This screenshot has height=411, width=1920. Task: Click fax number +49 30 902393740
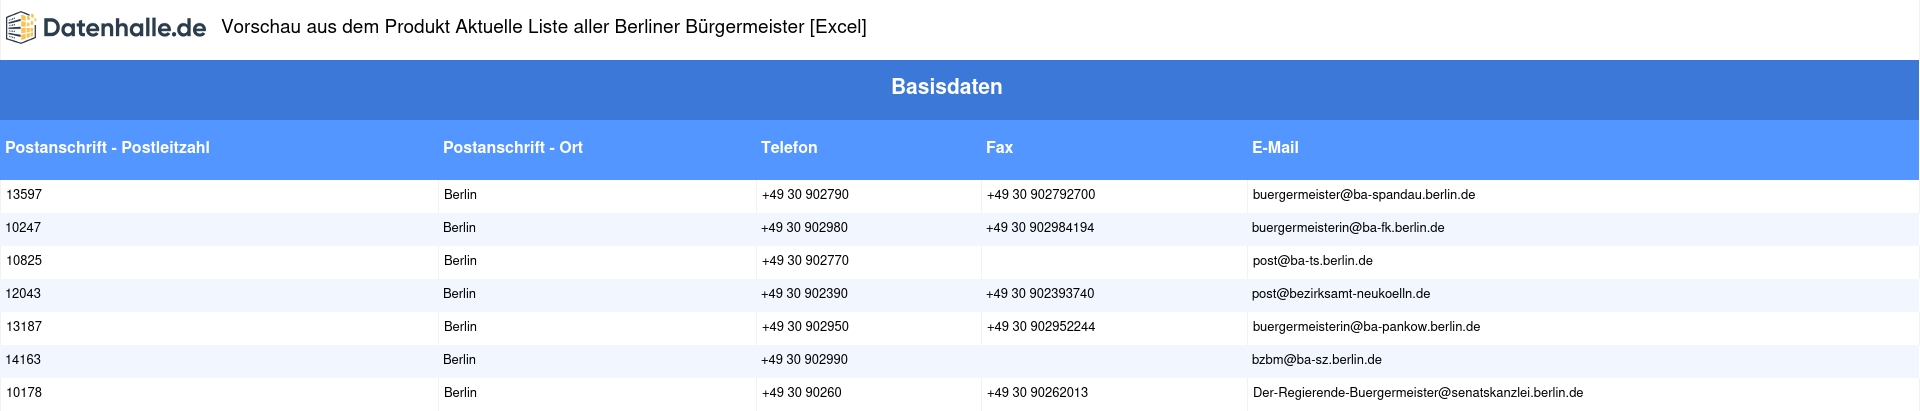point(1040,293)
